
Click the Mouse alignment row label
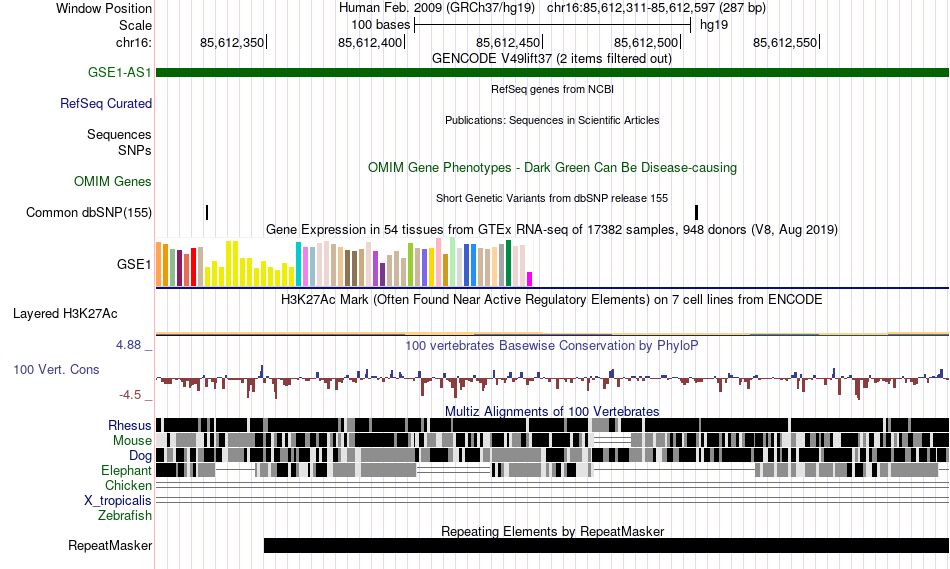click(x=132, y=441)
